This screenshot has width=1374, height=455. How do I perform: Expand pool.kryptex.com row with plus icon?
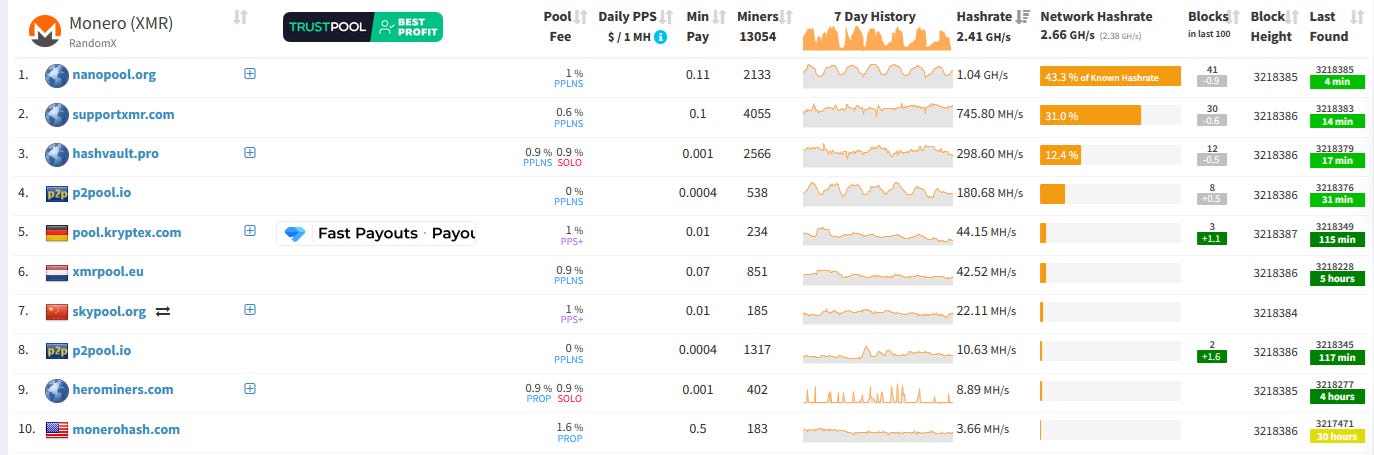click(250, 231)
